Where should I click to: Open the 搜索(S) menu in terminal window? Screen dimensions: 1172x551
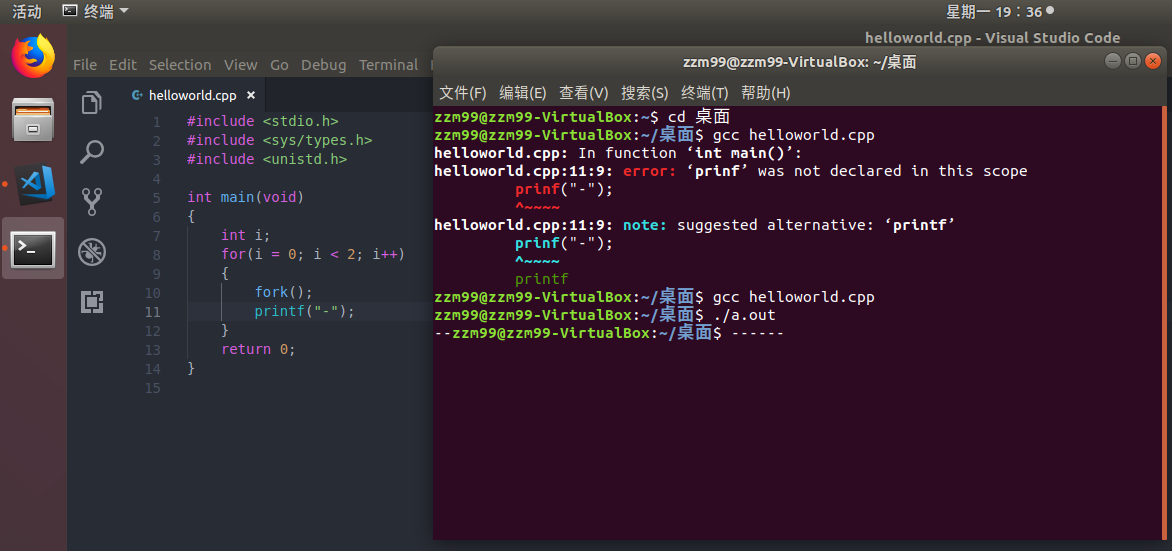click(x=644, y=93)
